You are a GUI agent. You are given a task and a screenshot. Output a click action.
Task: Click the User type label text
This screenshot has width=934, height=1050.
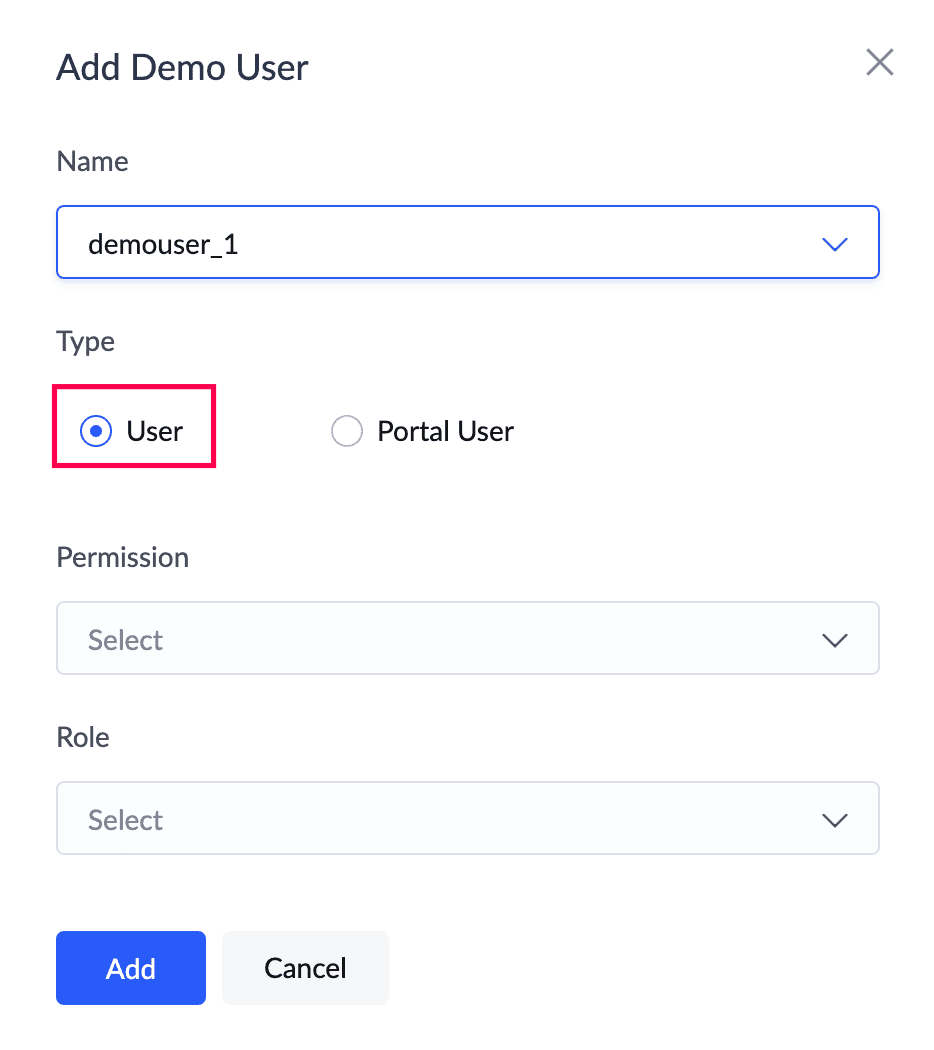tap(155, 432)
